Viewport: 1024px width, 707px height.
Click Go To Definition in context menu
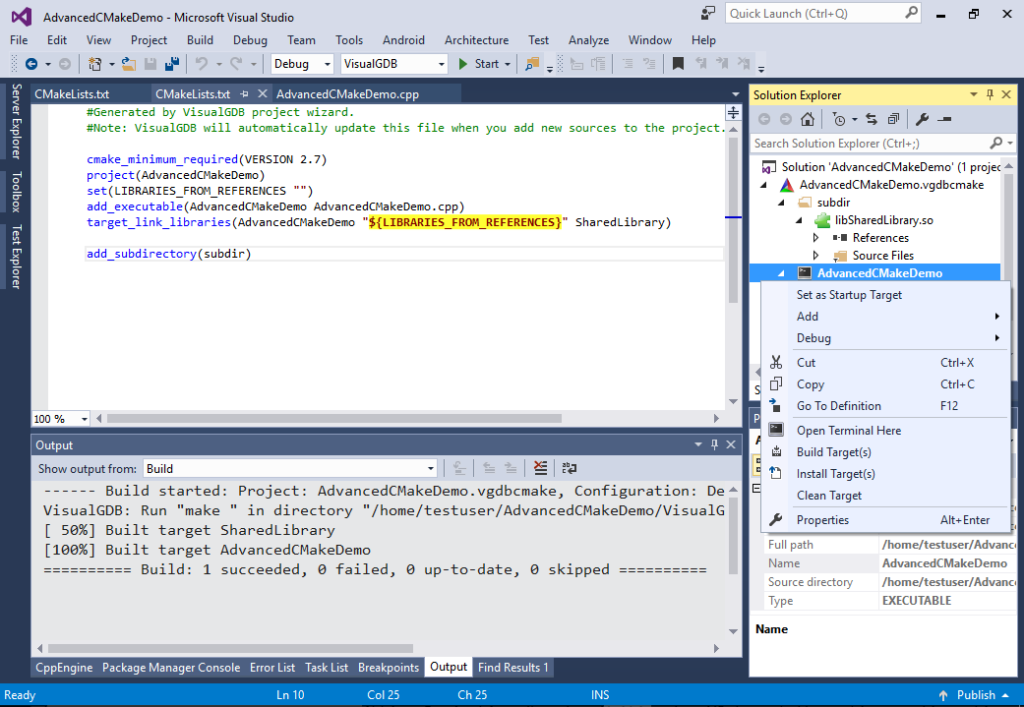pos(839,405)
